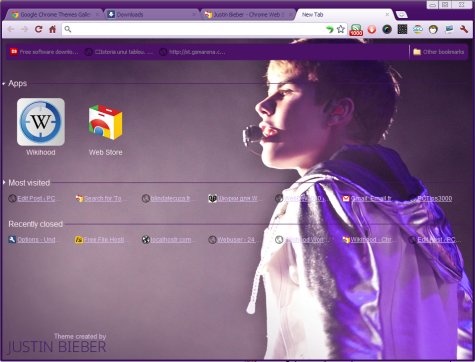Image resolution: width=475 pixels, height=362 pixels.
Task: Collapse the Apps section
Action: [4, 84]
